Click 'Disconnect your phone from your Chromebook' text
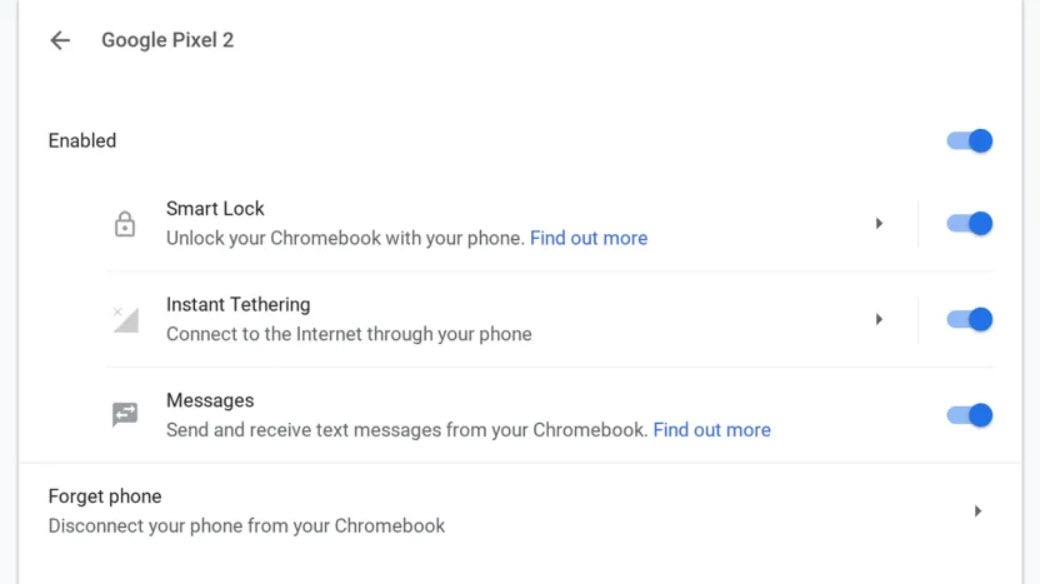1040x584 pixels. [x=246, y=526]
